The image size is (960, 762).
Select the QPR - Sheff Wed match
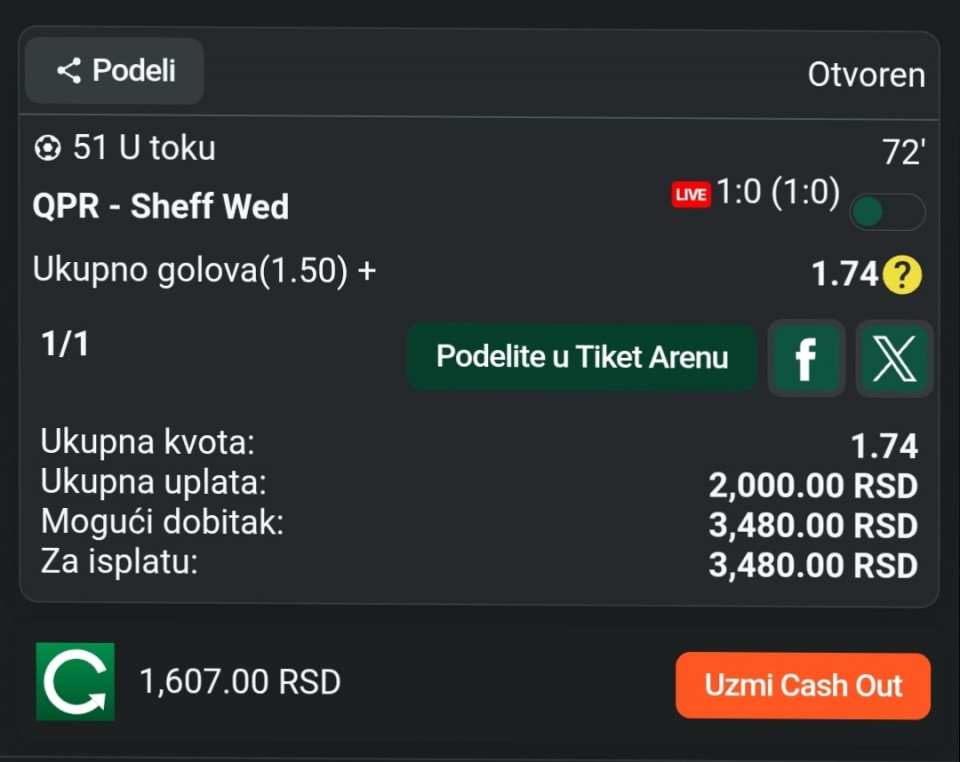pyautogui.click(x=161, y=207)
